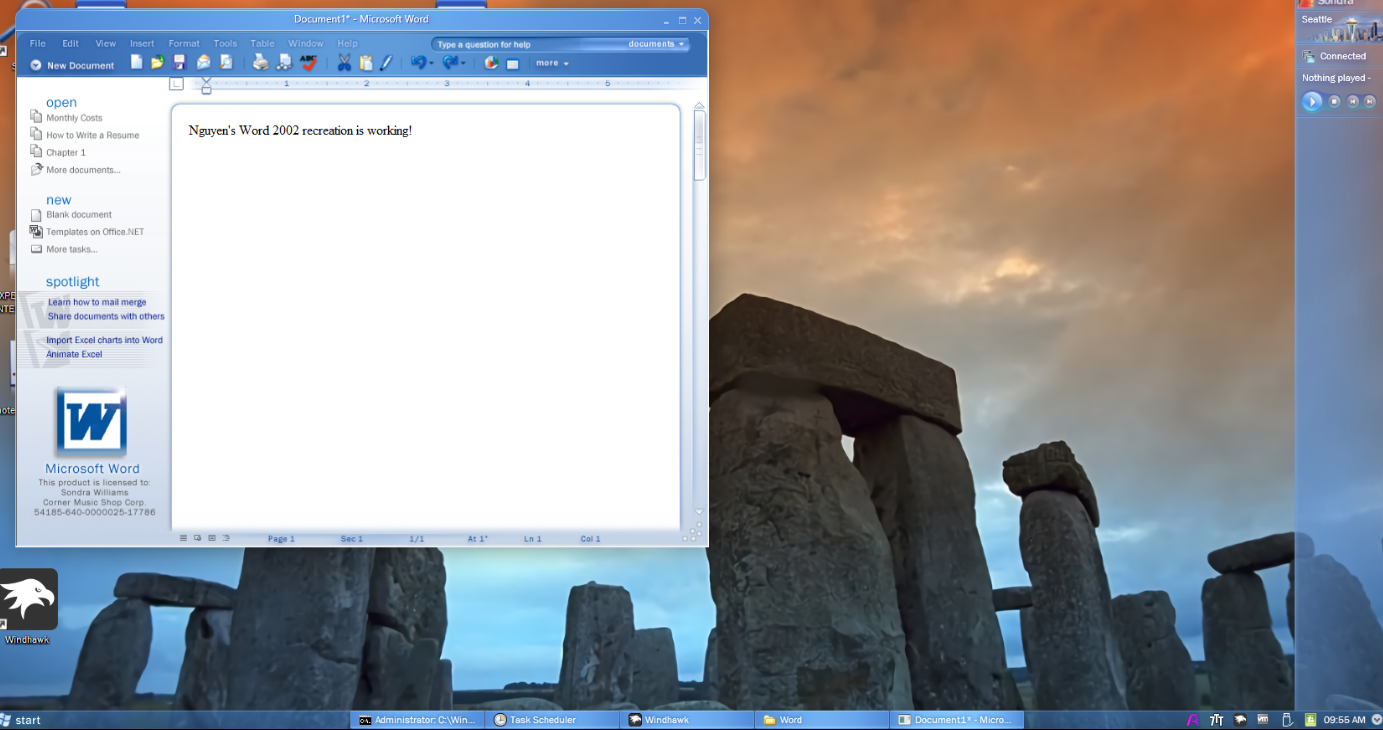Screen dimensions: 1383x730
Task: Click the envelope e-mail toolbar icon
Action: pyautogui.click(x=204, y=63)
